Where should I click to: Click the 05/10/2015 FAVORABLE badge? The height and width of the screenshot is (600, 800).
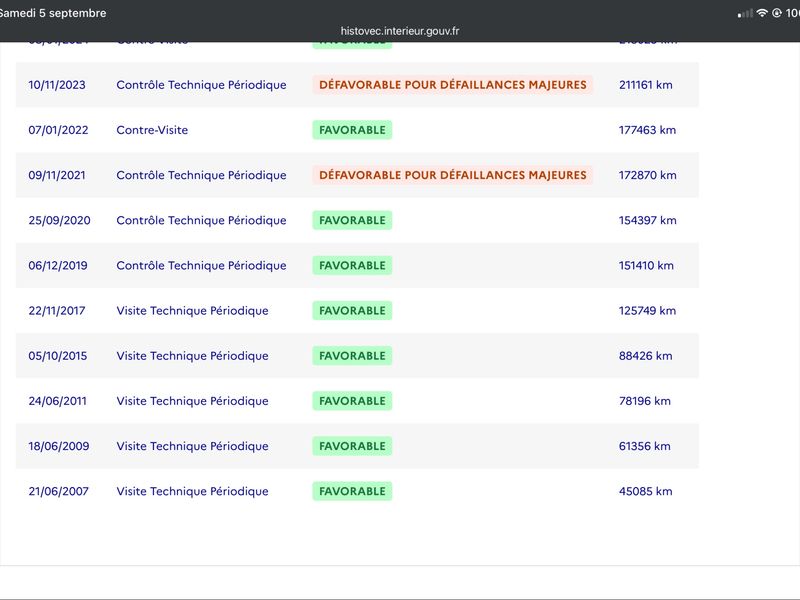pyautogui.click(x=352, y=356)
